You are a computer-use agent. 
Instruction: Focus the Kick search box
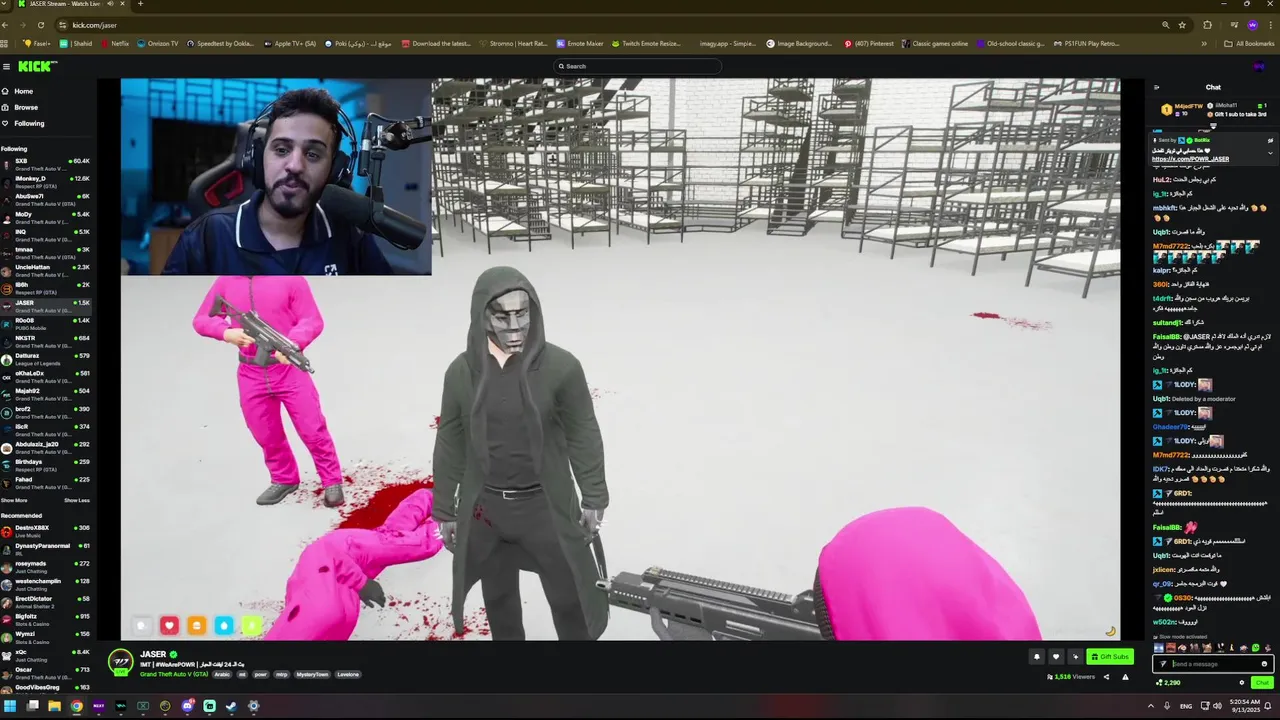pyautogui.click(x=638, y=66)
